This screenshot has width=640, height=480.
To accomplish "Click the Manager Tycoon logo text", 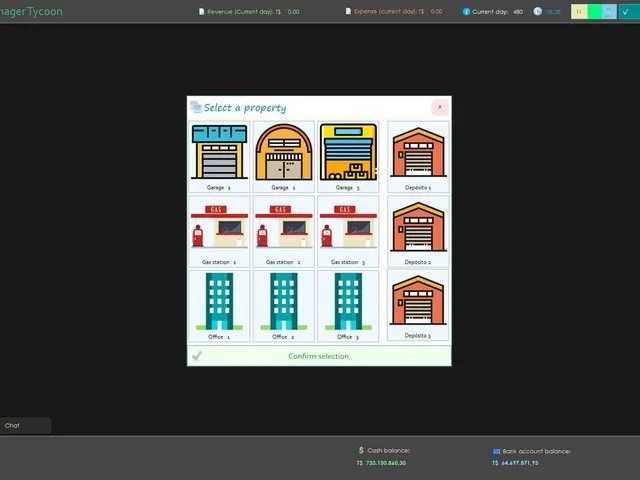I will (x=31, y=11).
